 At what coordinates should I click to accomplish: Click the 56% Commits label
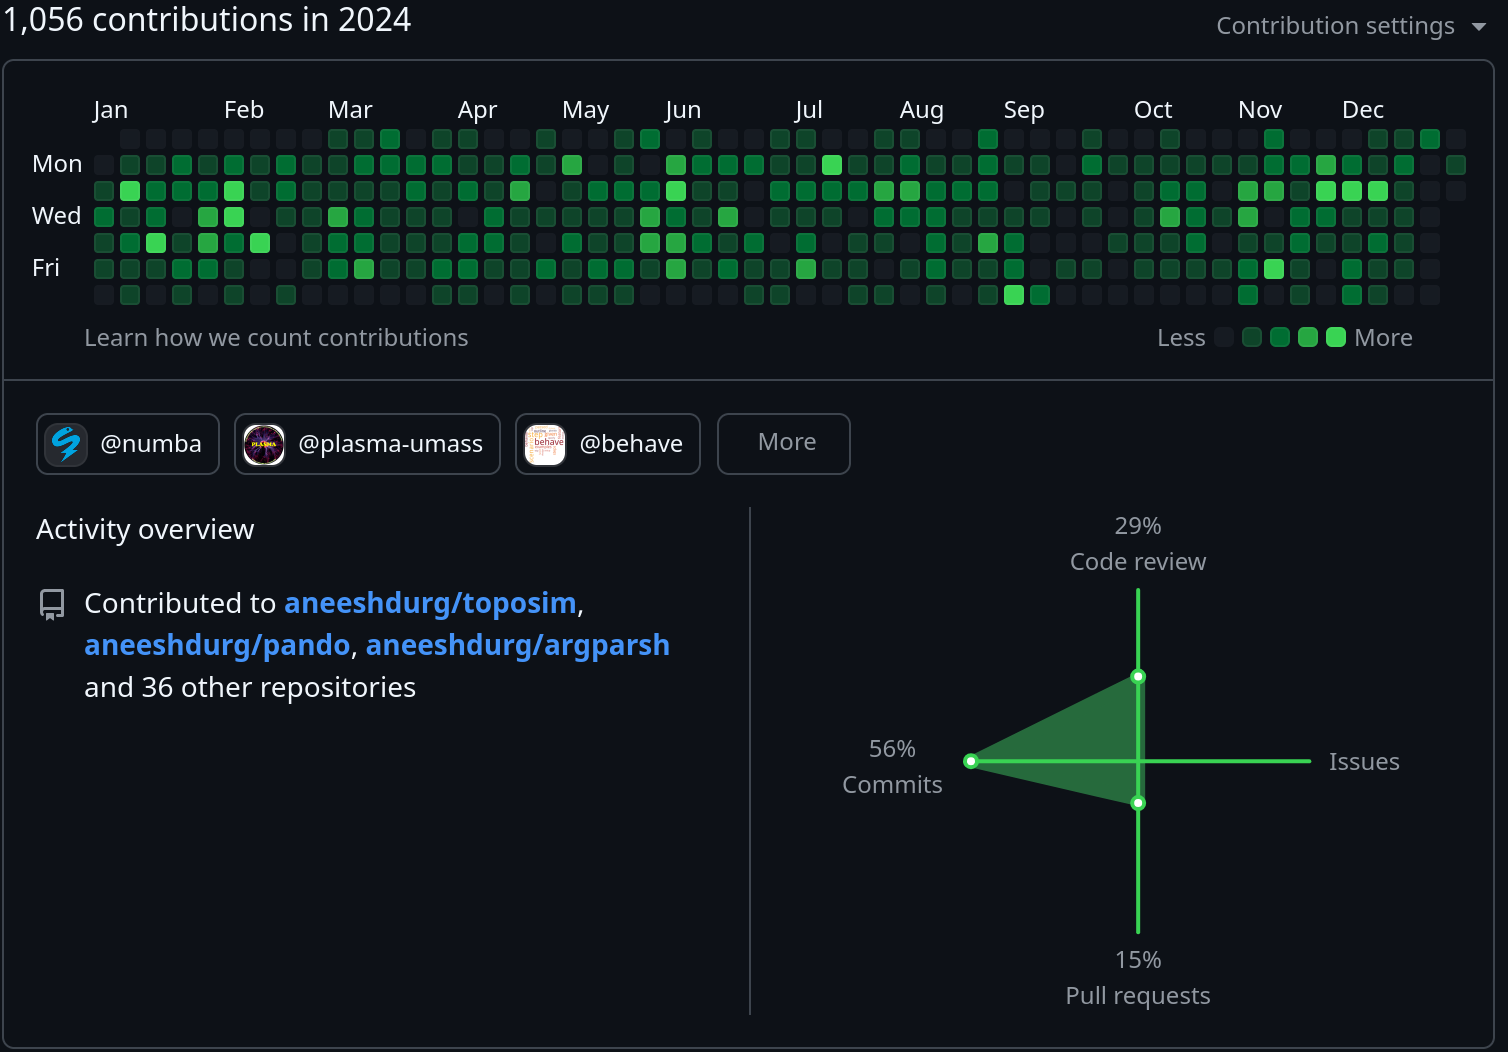[x=892, y=767]
